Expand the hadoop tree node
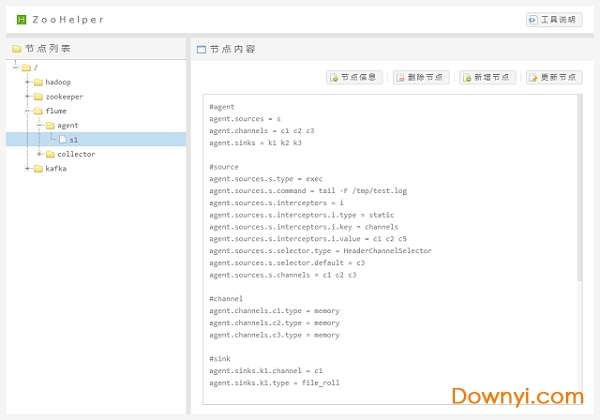Viewport: 600px width, 420px height. point(27,82)
